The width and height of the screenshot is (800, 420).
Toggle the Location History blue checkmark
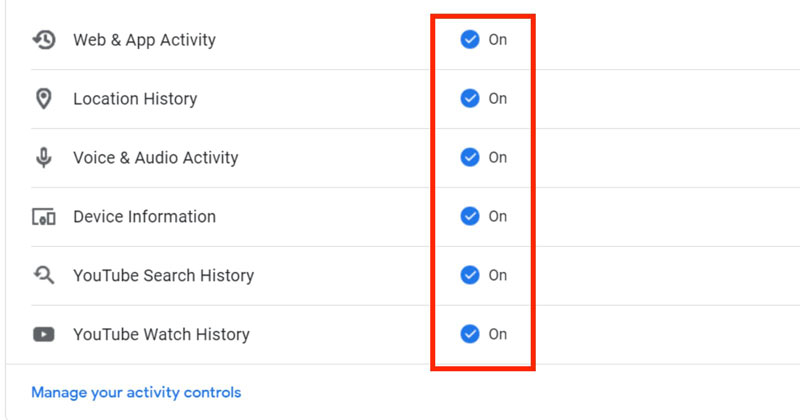(x=470, y=99)
